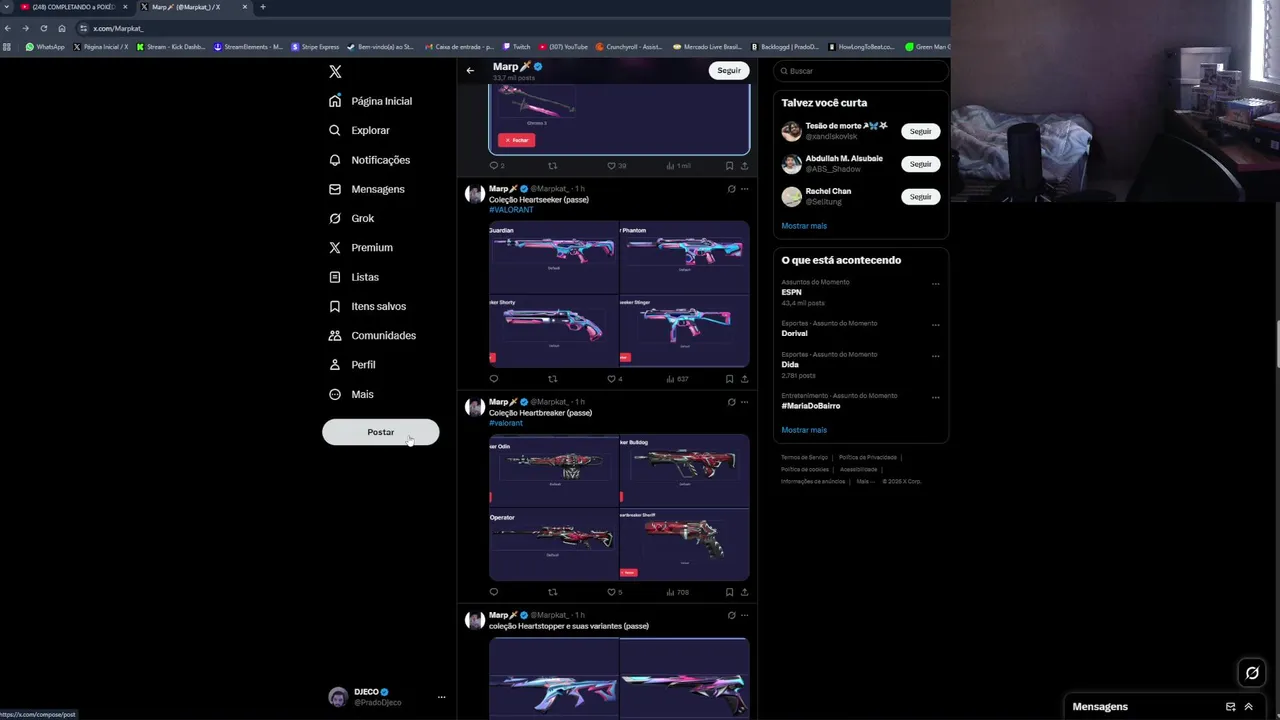Image resolution: width=1280 pixels, height=720 pixels.
Task: Open the #MariaDoBairro trending topic
Action: coord(811,406)
